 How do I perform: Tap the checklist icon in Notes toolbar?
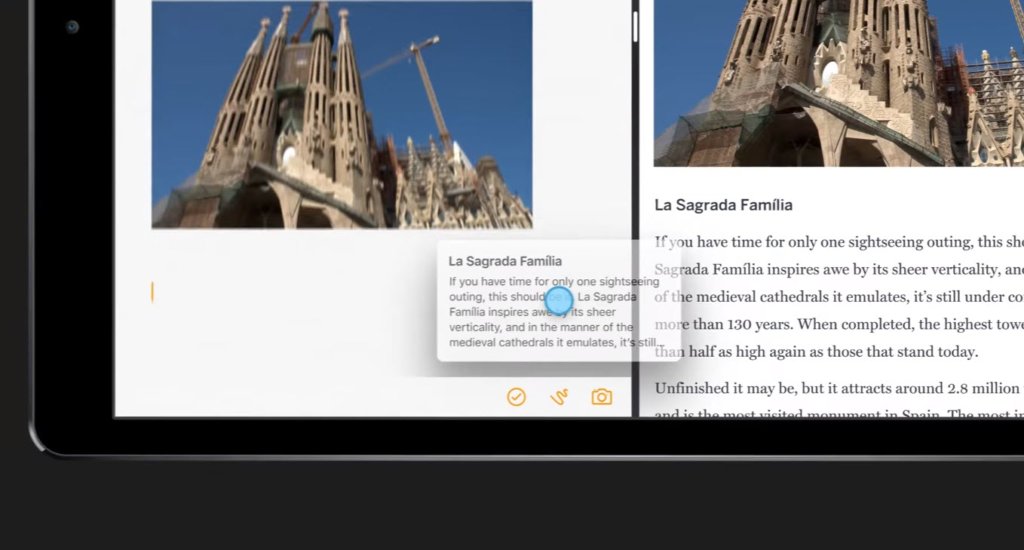tap(516, 397)
